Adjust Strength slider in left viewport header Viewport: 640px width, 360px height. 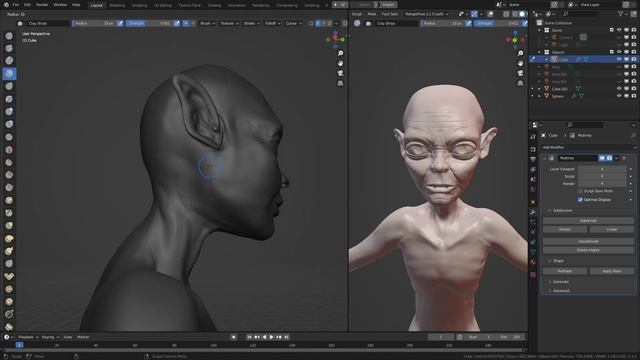149,23
